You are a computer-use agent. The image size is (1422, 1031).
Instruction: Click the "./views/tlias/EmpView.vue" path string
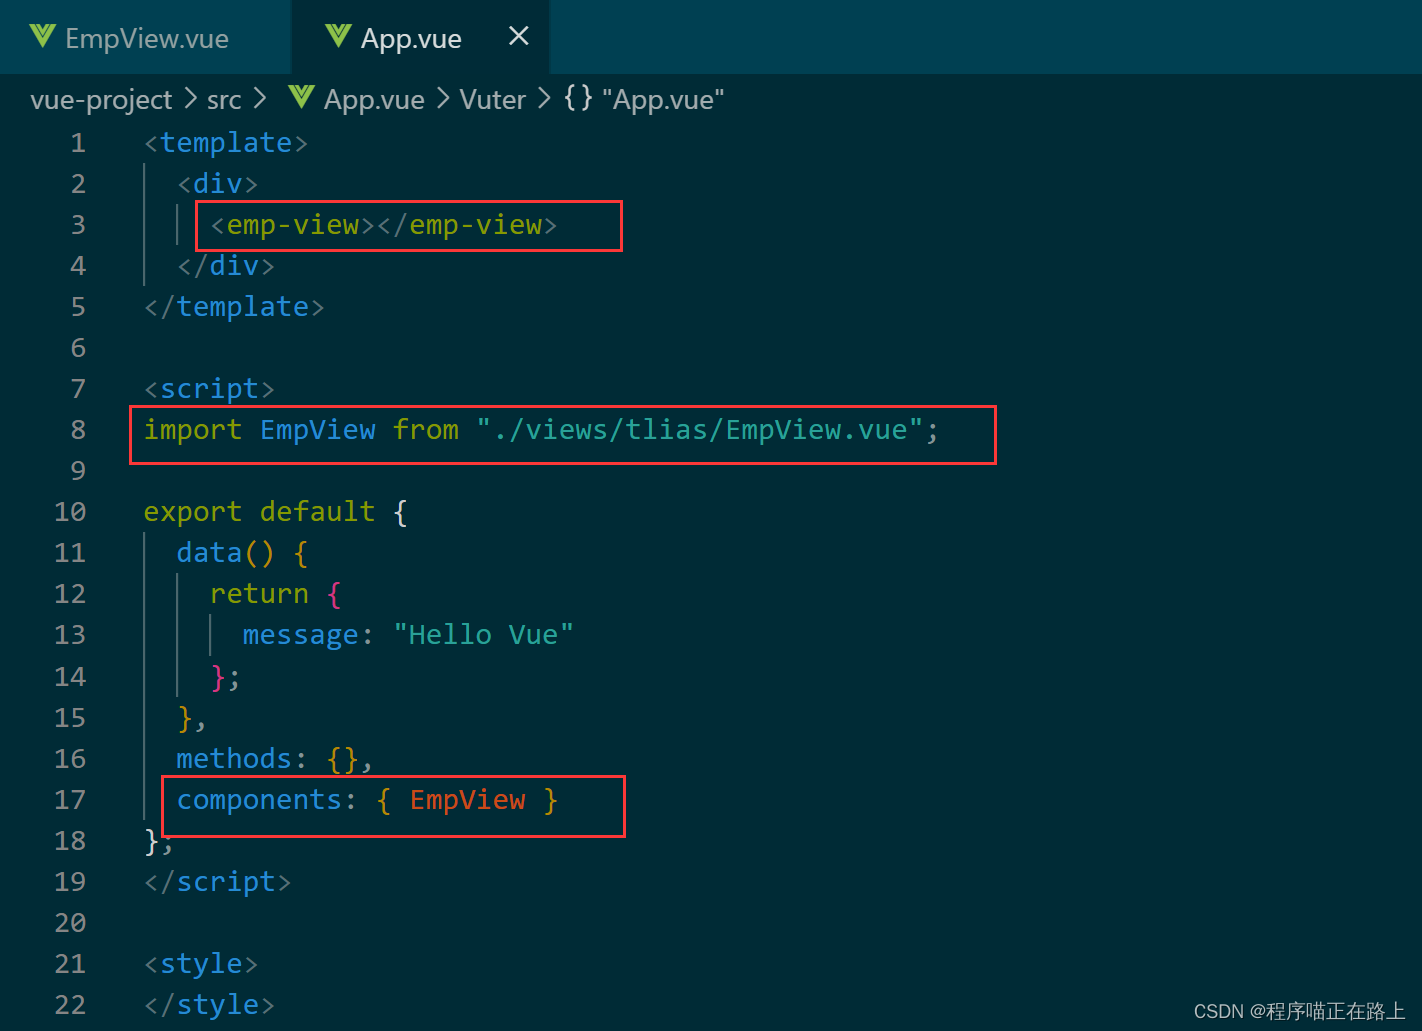(700, 430)
